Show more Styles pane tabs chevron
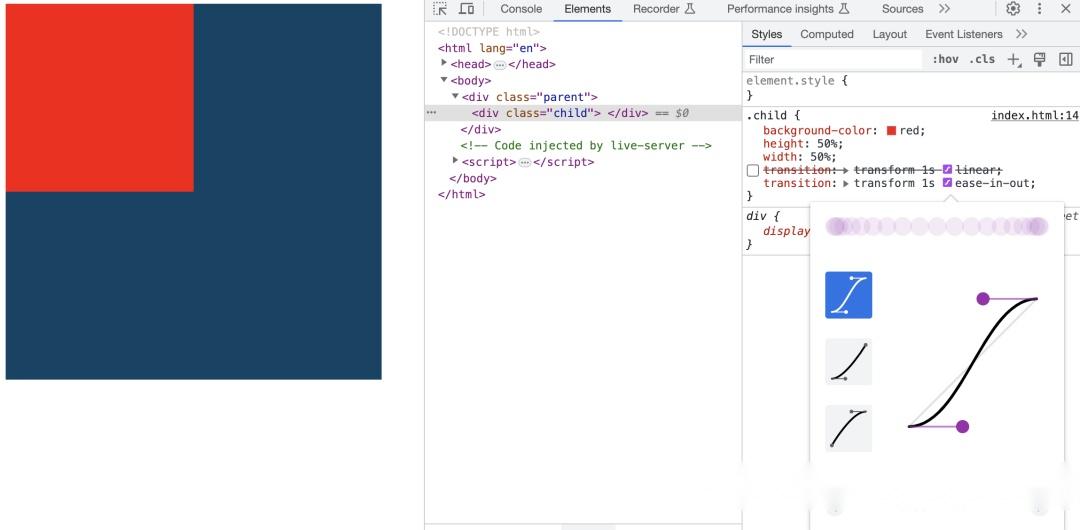 click(1021, 34)
